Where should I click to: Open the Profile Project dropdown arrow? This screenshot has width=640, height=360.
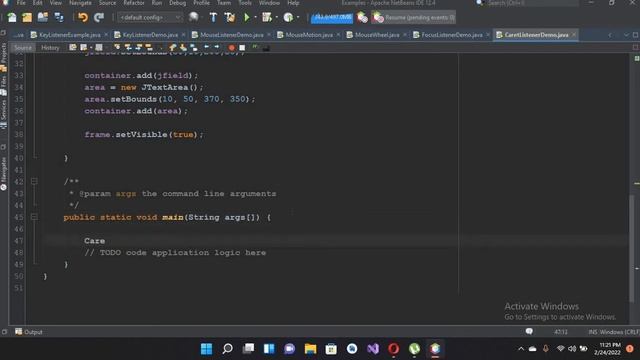coord(298,18)
